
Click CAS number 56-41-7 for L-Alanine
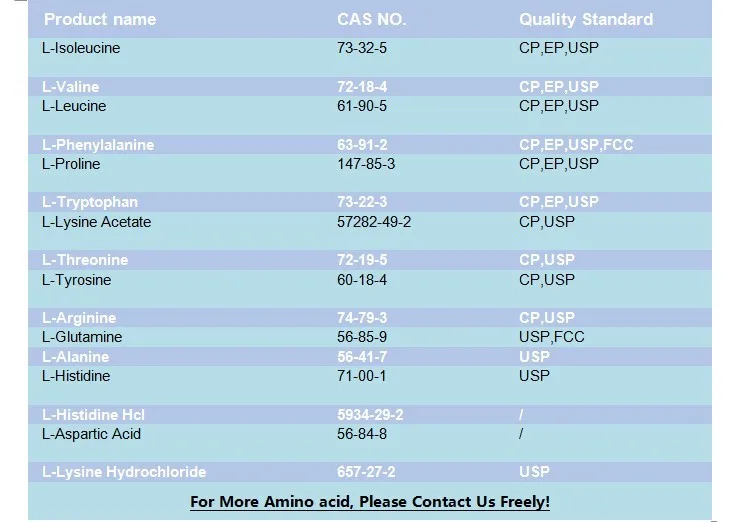click(362, 357)
